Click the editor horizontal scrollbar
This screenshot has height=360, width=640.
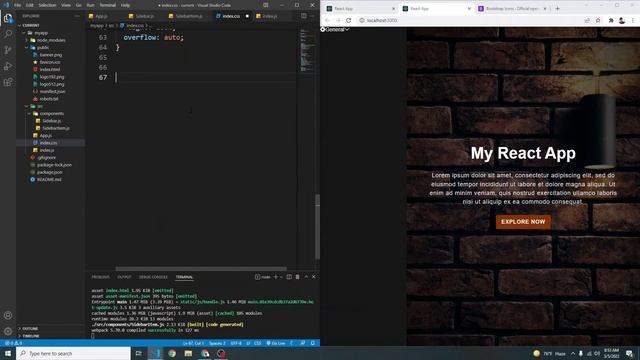pyautogui.click(x=201, y=269)
